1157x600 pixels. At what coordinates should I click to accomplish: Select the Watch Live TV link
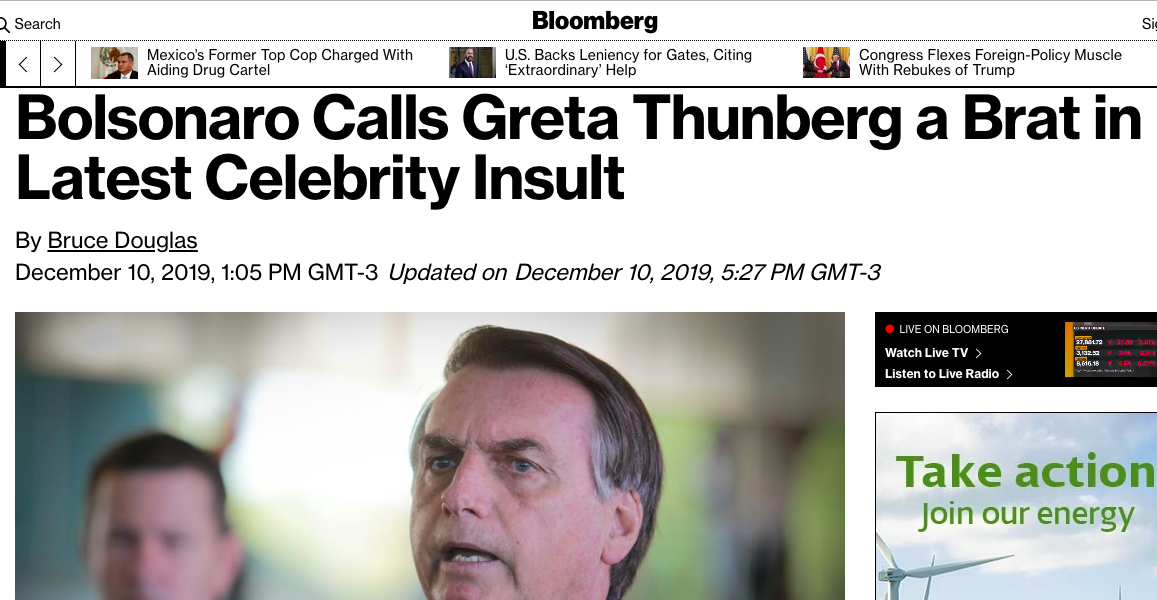(x=927, y=353)
